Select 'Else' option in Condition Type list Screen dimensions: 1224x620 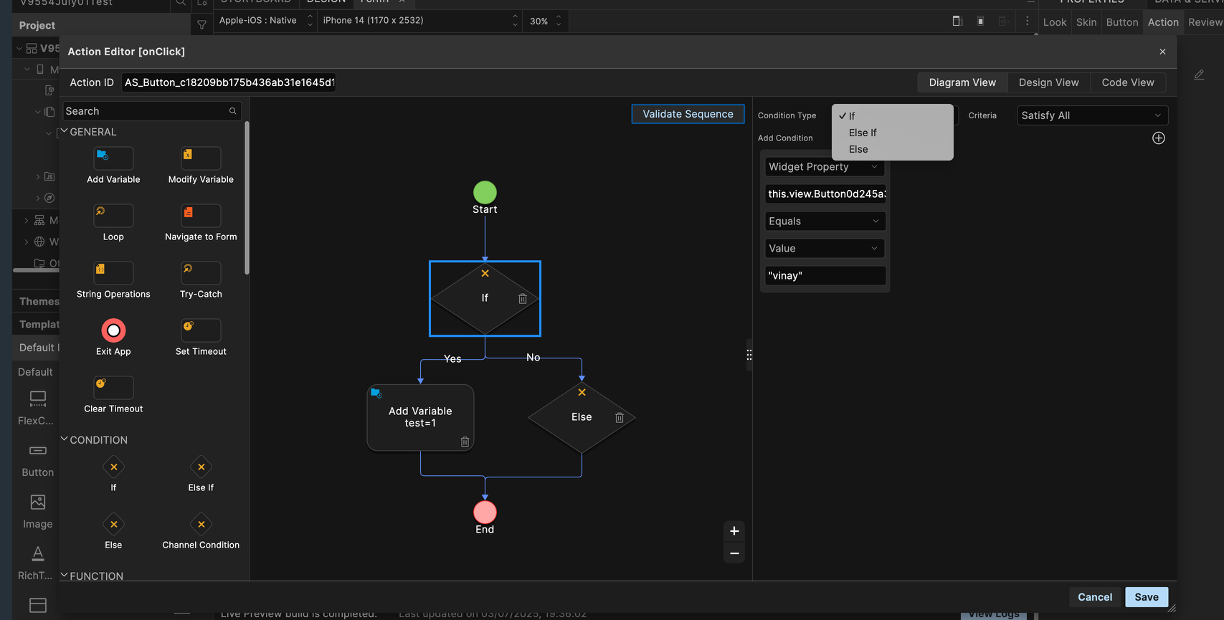coord(858,149)
